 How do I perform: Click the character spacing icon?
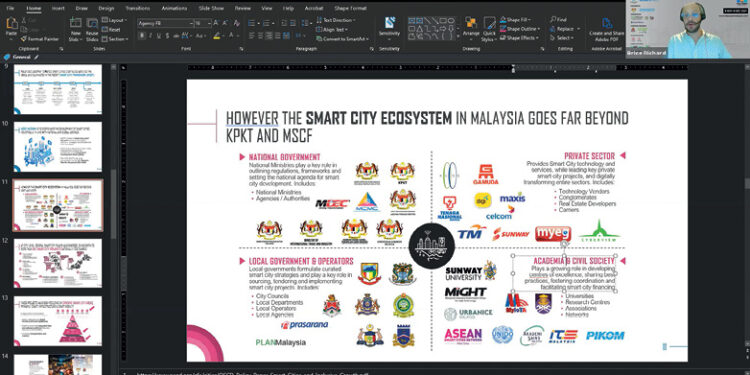click(x=186, y=36)
